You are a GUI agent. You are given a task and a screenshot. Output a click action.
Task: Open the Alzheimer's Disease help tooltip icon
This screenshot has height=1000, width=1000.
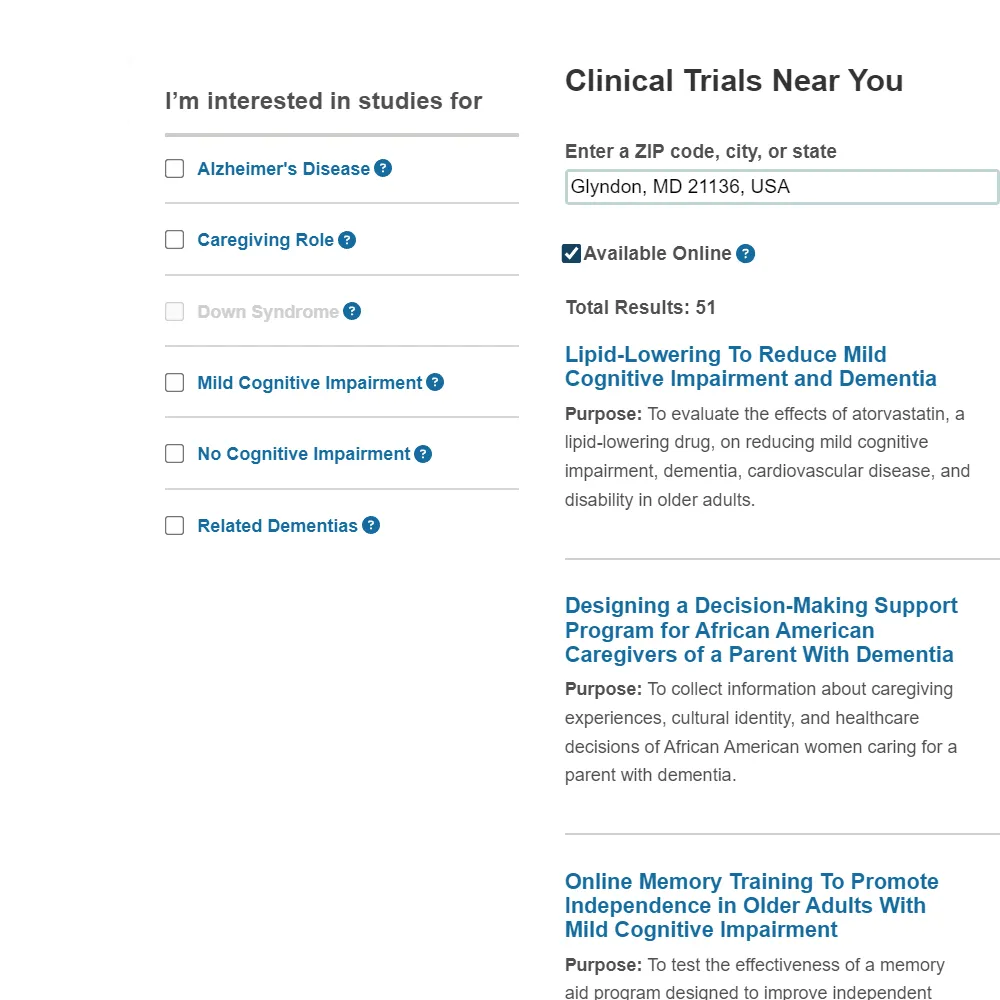point(383,169)
